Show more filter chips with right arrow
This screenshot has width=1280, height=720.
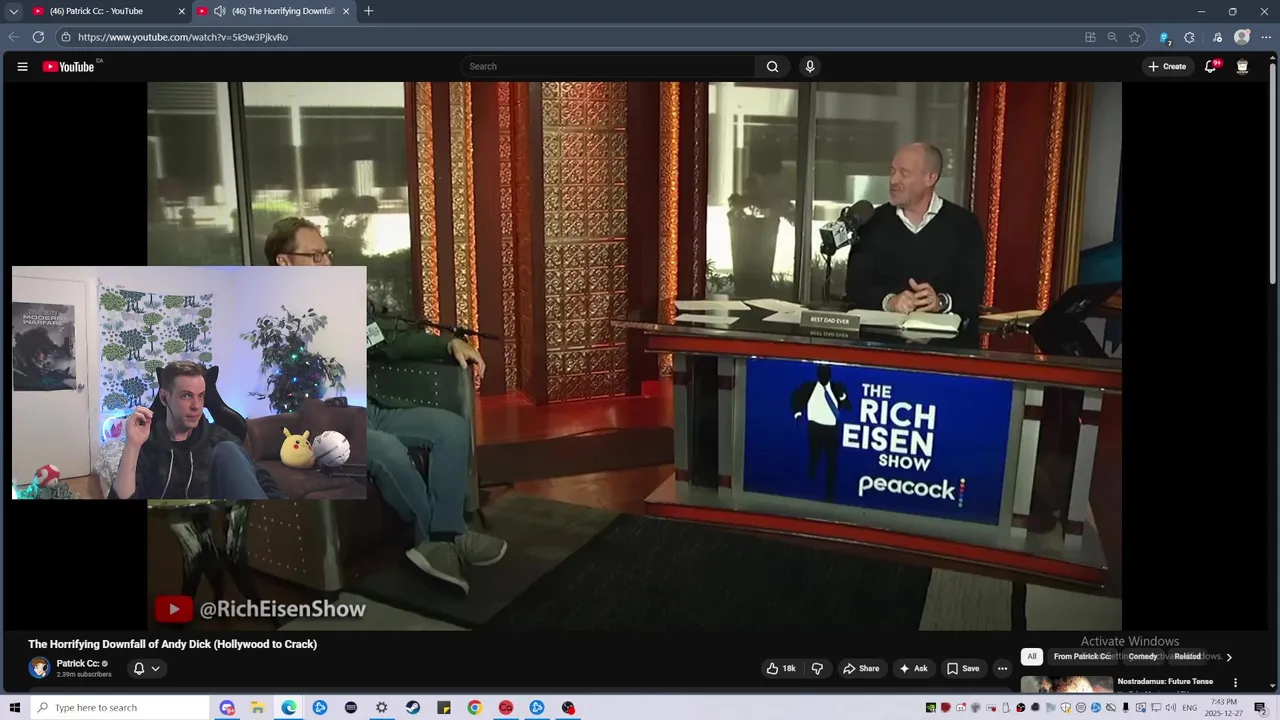tap(1229, 657)
